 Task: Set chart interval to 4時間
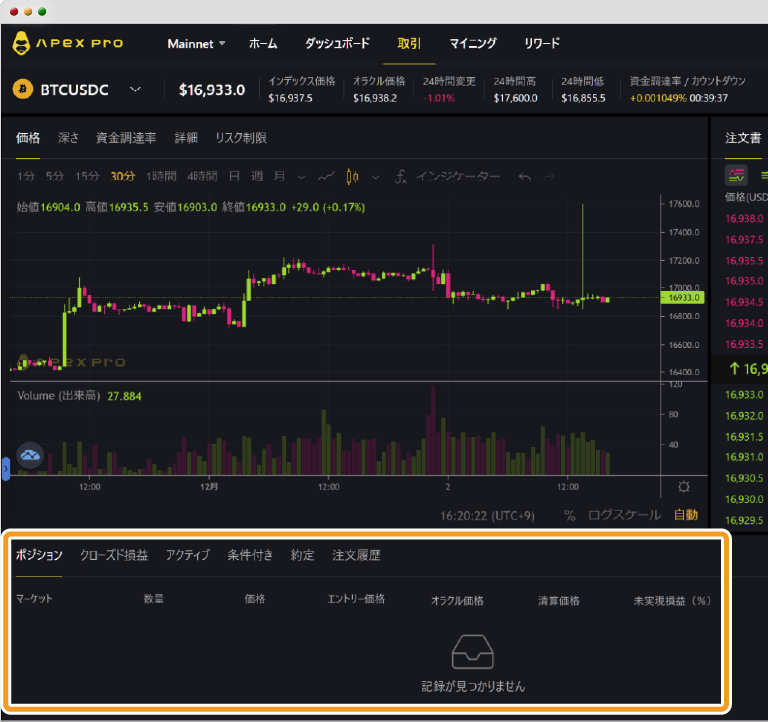[202, 176]
